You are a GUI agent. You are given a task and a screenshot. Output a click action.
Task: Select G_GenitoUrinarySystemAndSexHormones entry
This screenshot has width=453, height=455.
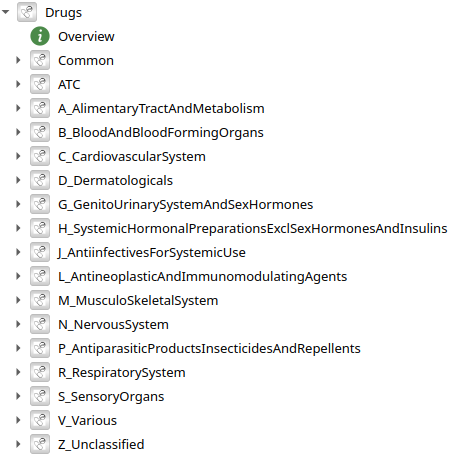pos(185,205)
